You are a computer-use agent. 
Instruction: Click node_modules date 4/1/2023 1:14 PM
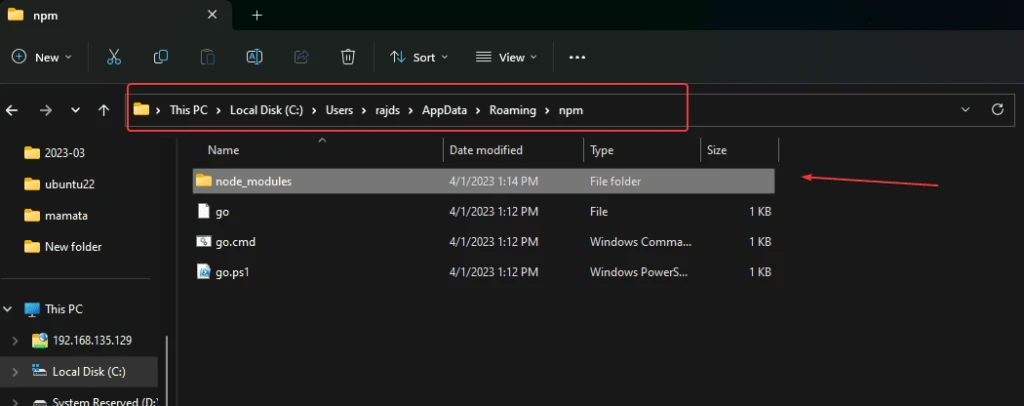pos(494,181)
